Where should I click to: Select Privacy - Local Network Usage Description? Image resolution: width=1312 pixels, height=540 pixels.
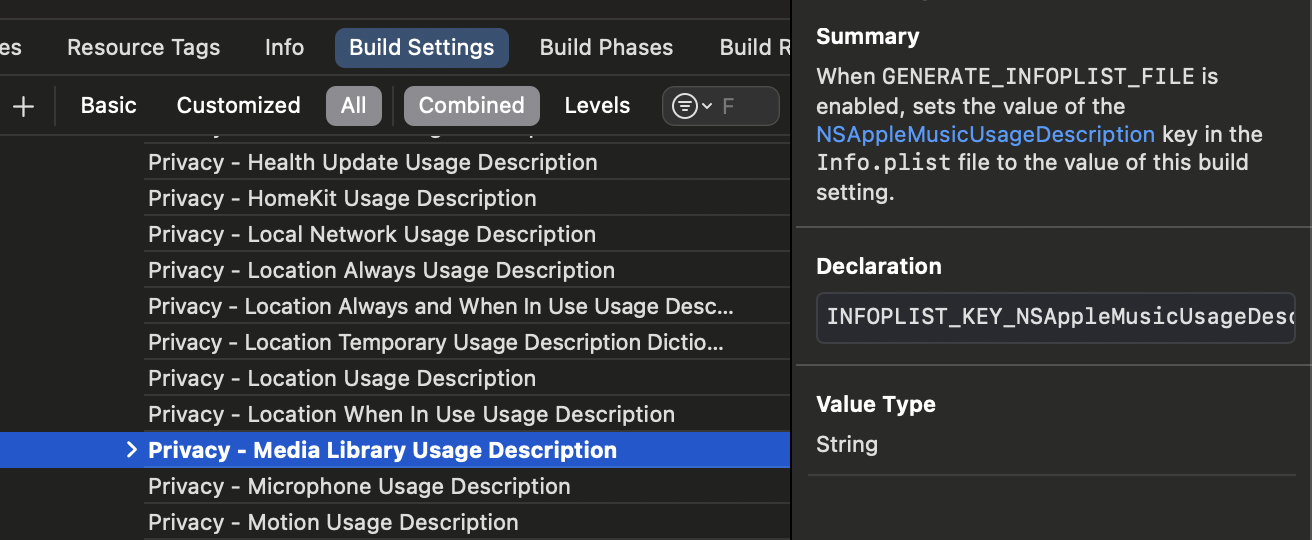pyautogui.click(x=371, y=234)
